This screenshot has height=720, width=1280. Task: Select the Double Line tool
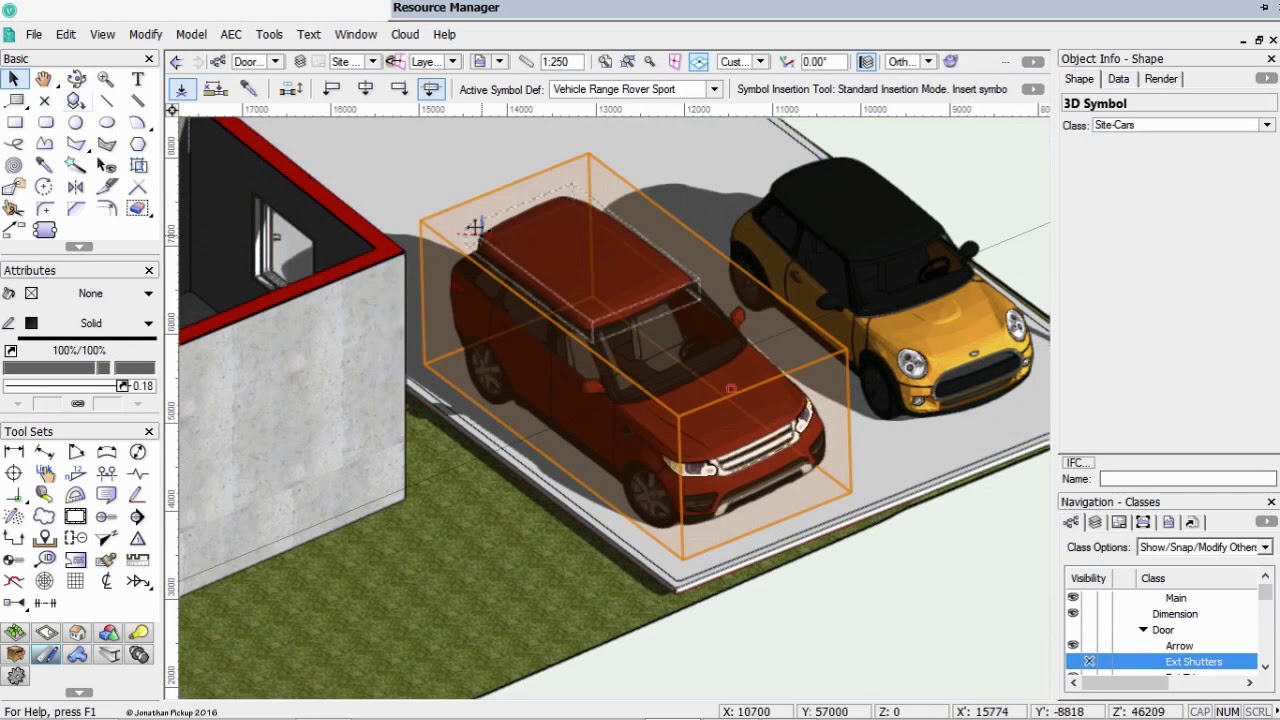[138, 101]
